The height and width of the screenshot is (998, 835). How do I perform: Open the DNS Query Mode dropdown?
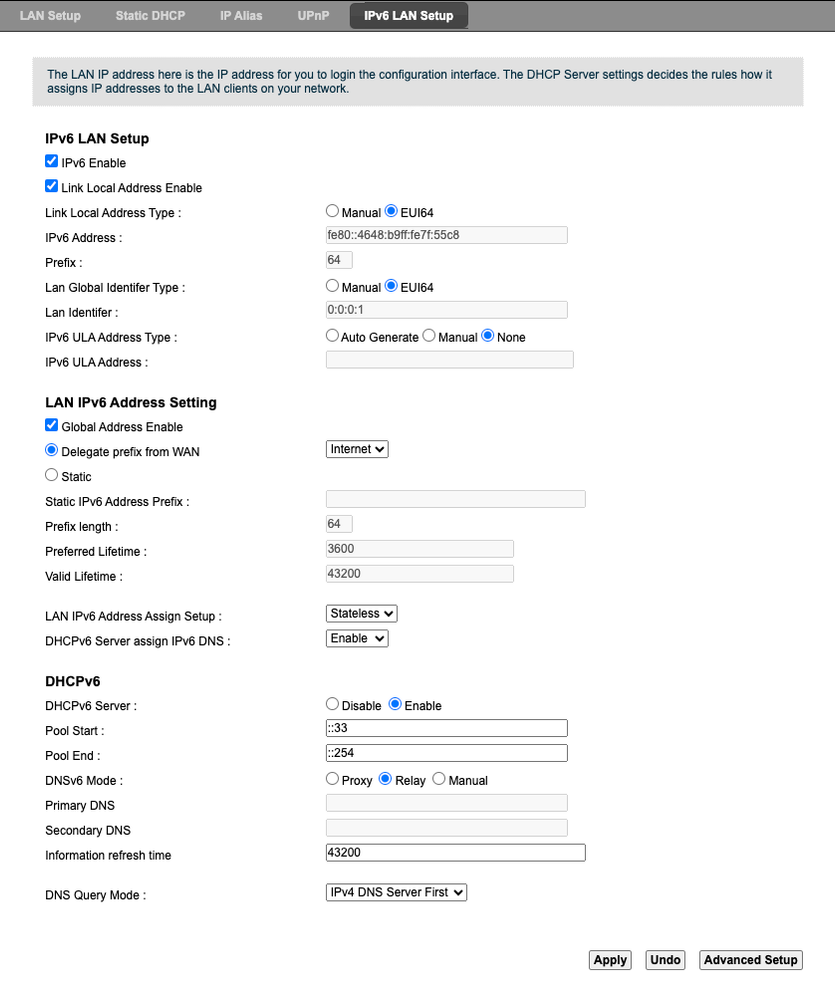point(396,891)
